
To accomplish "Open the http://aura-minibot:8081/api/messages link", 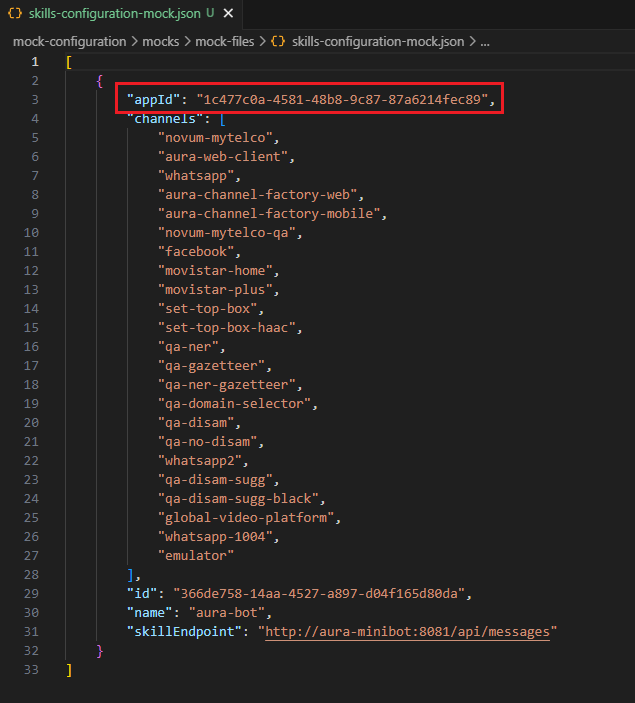I will 407,632.
